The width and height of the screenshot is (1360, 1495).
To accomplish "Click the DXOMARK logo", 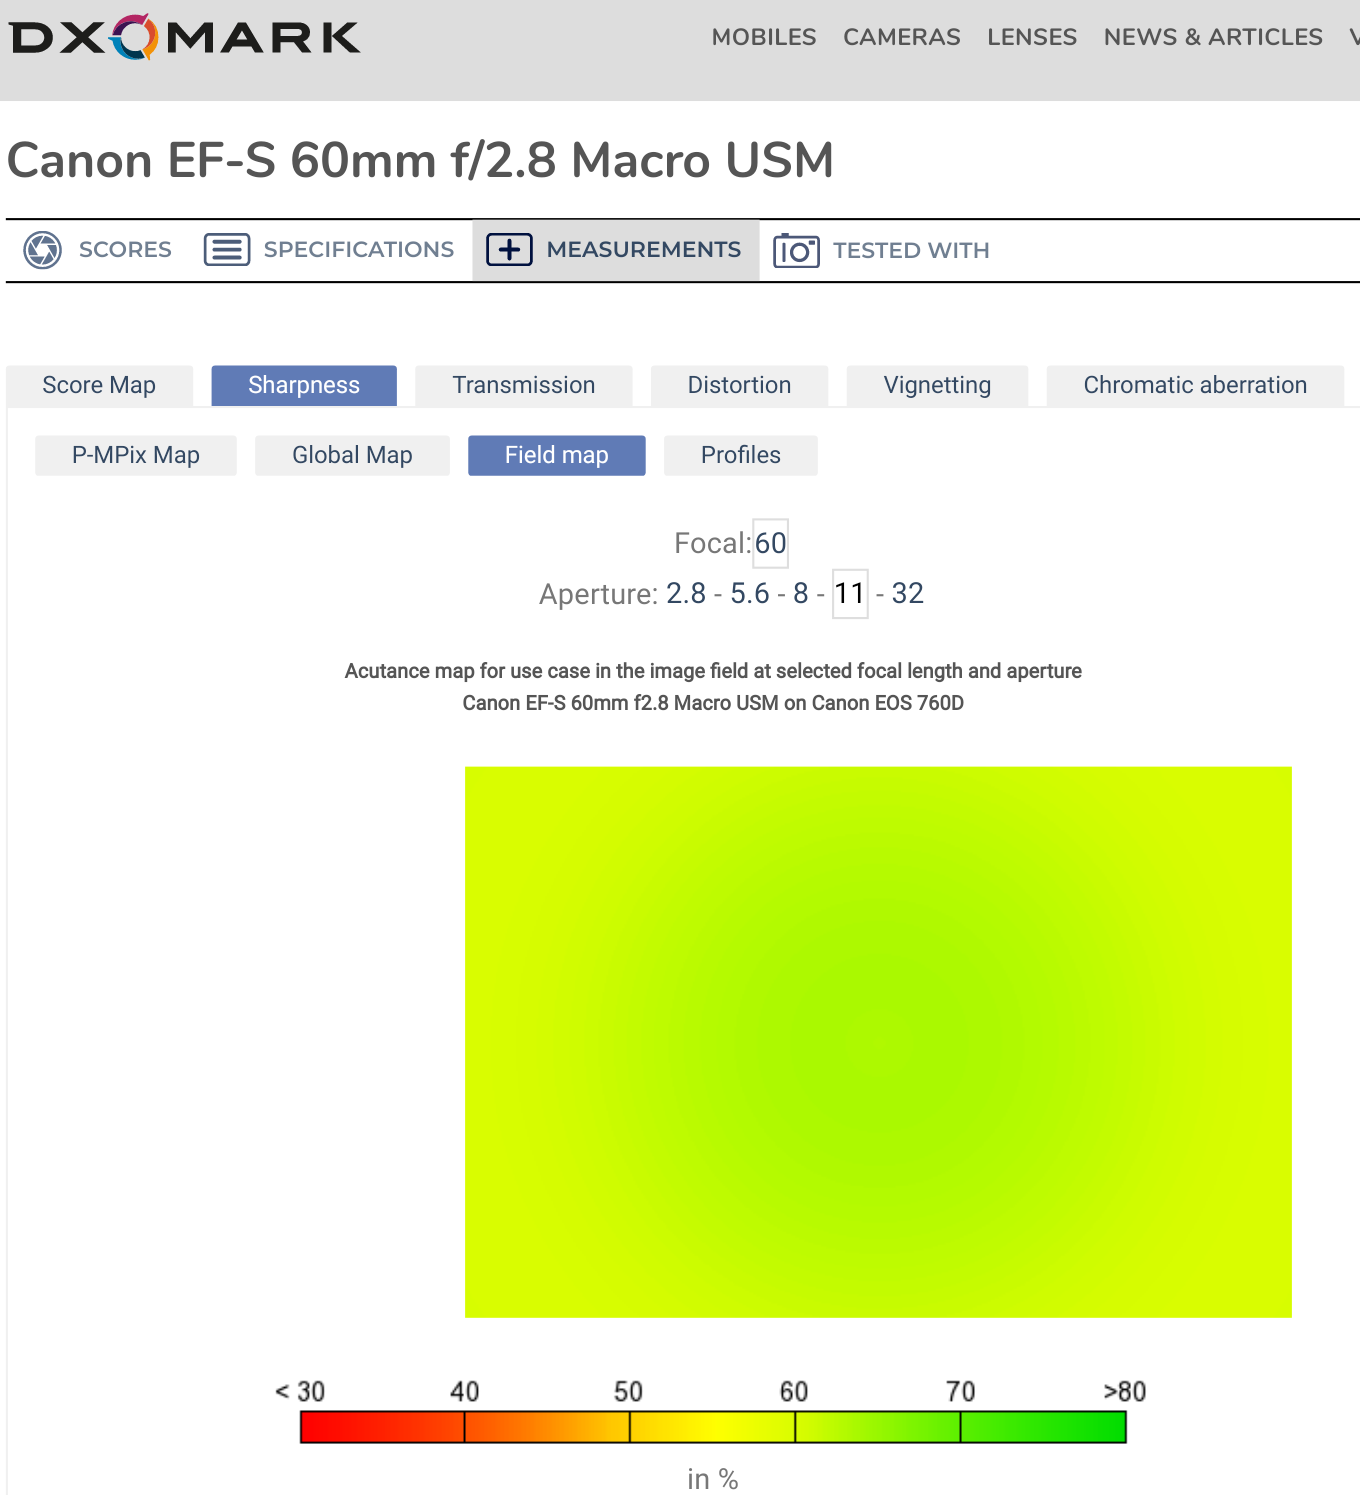I will coord(185,37).
